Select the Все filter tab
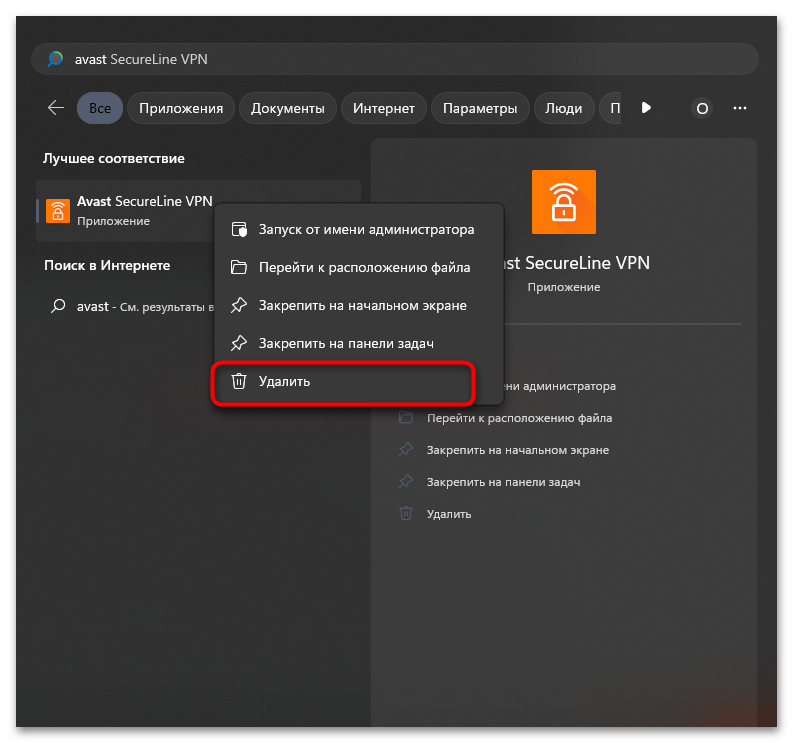793x743 pixels. [x=100, y=108]
